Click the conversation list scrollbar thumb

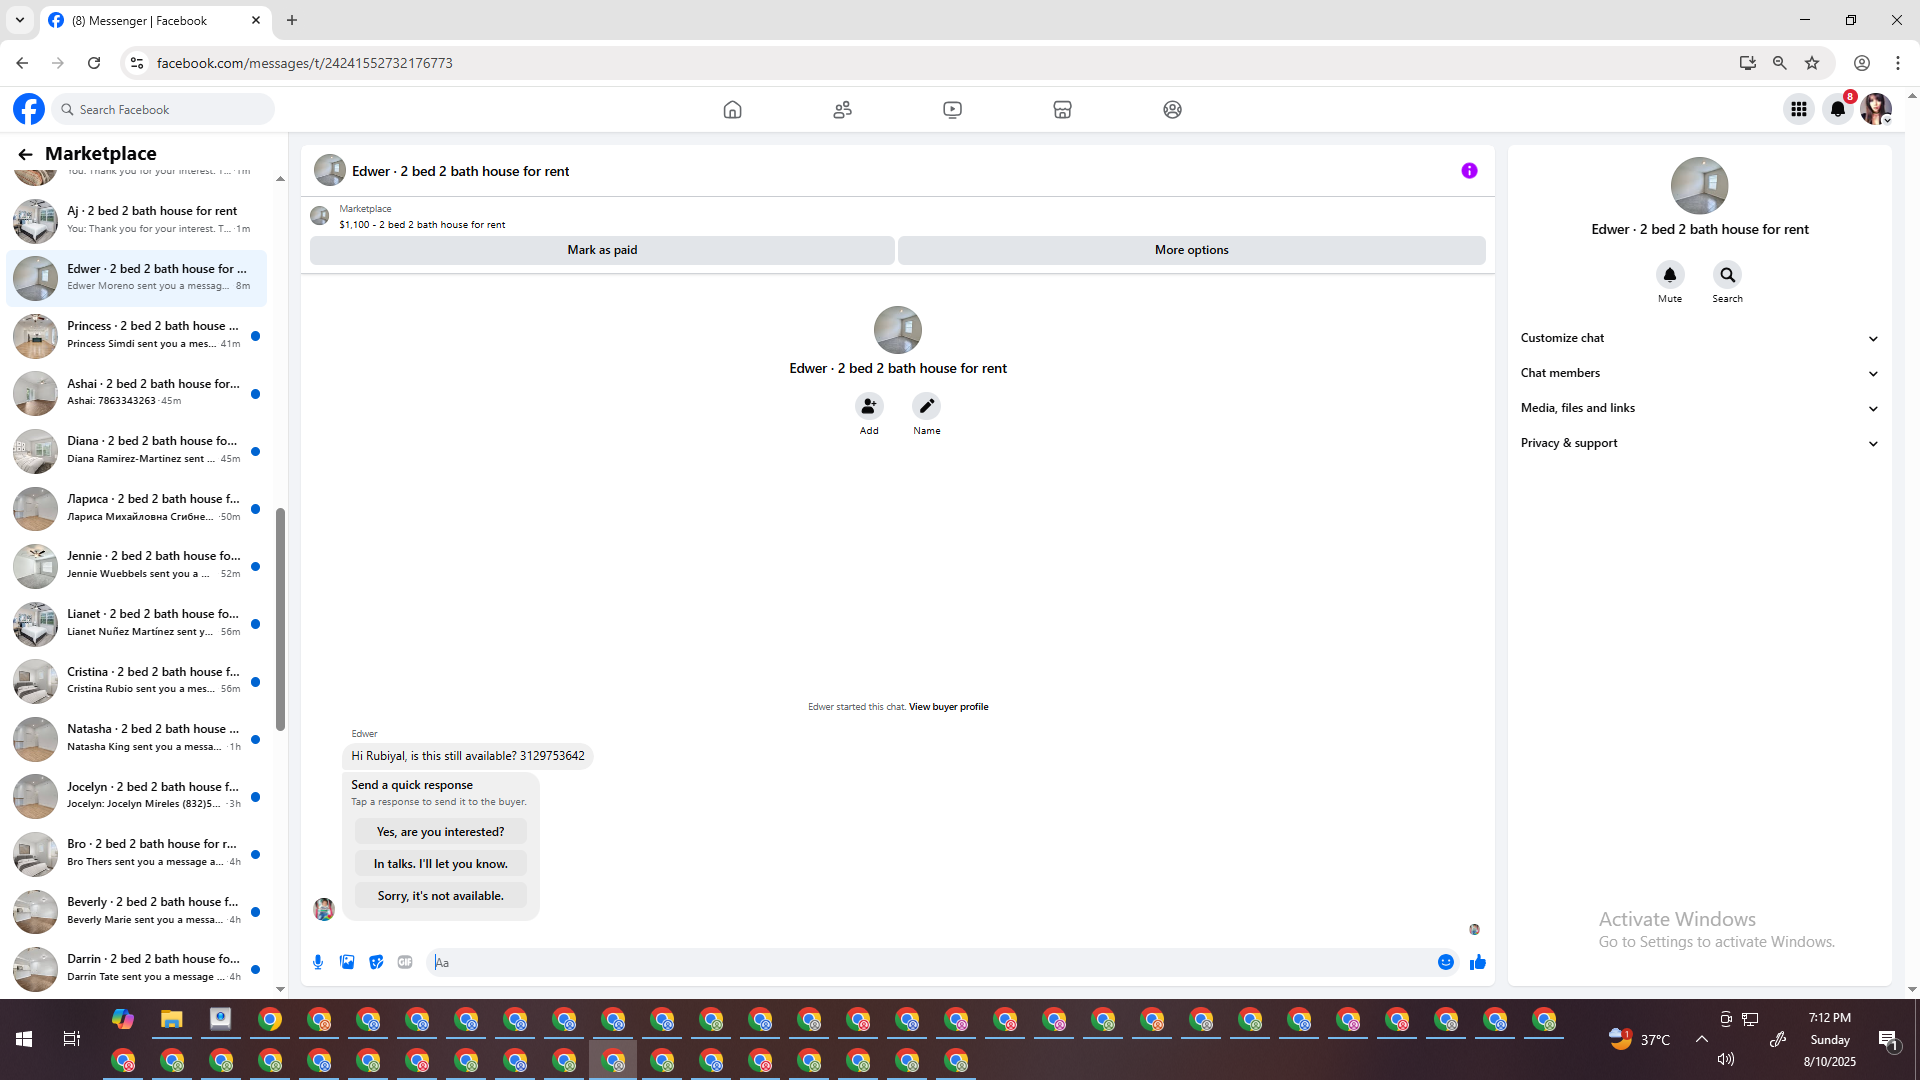(280, 620)
